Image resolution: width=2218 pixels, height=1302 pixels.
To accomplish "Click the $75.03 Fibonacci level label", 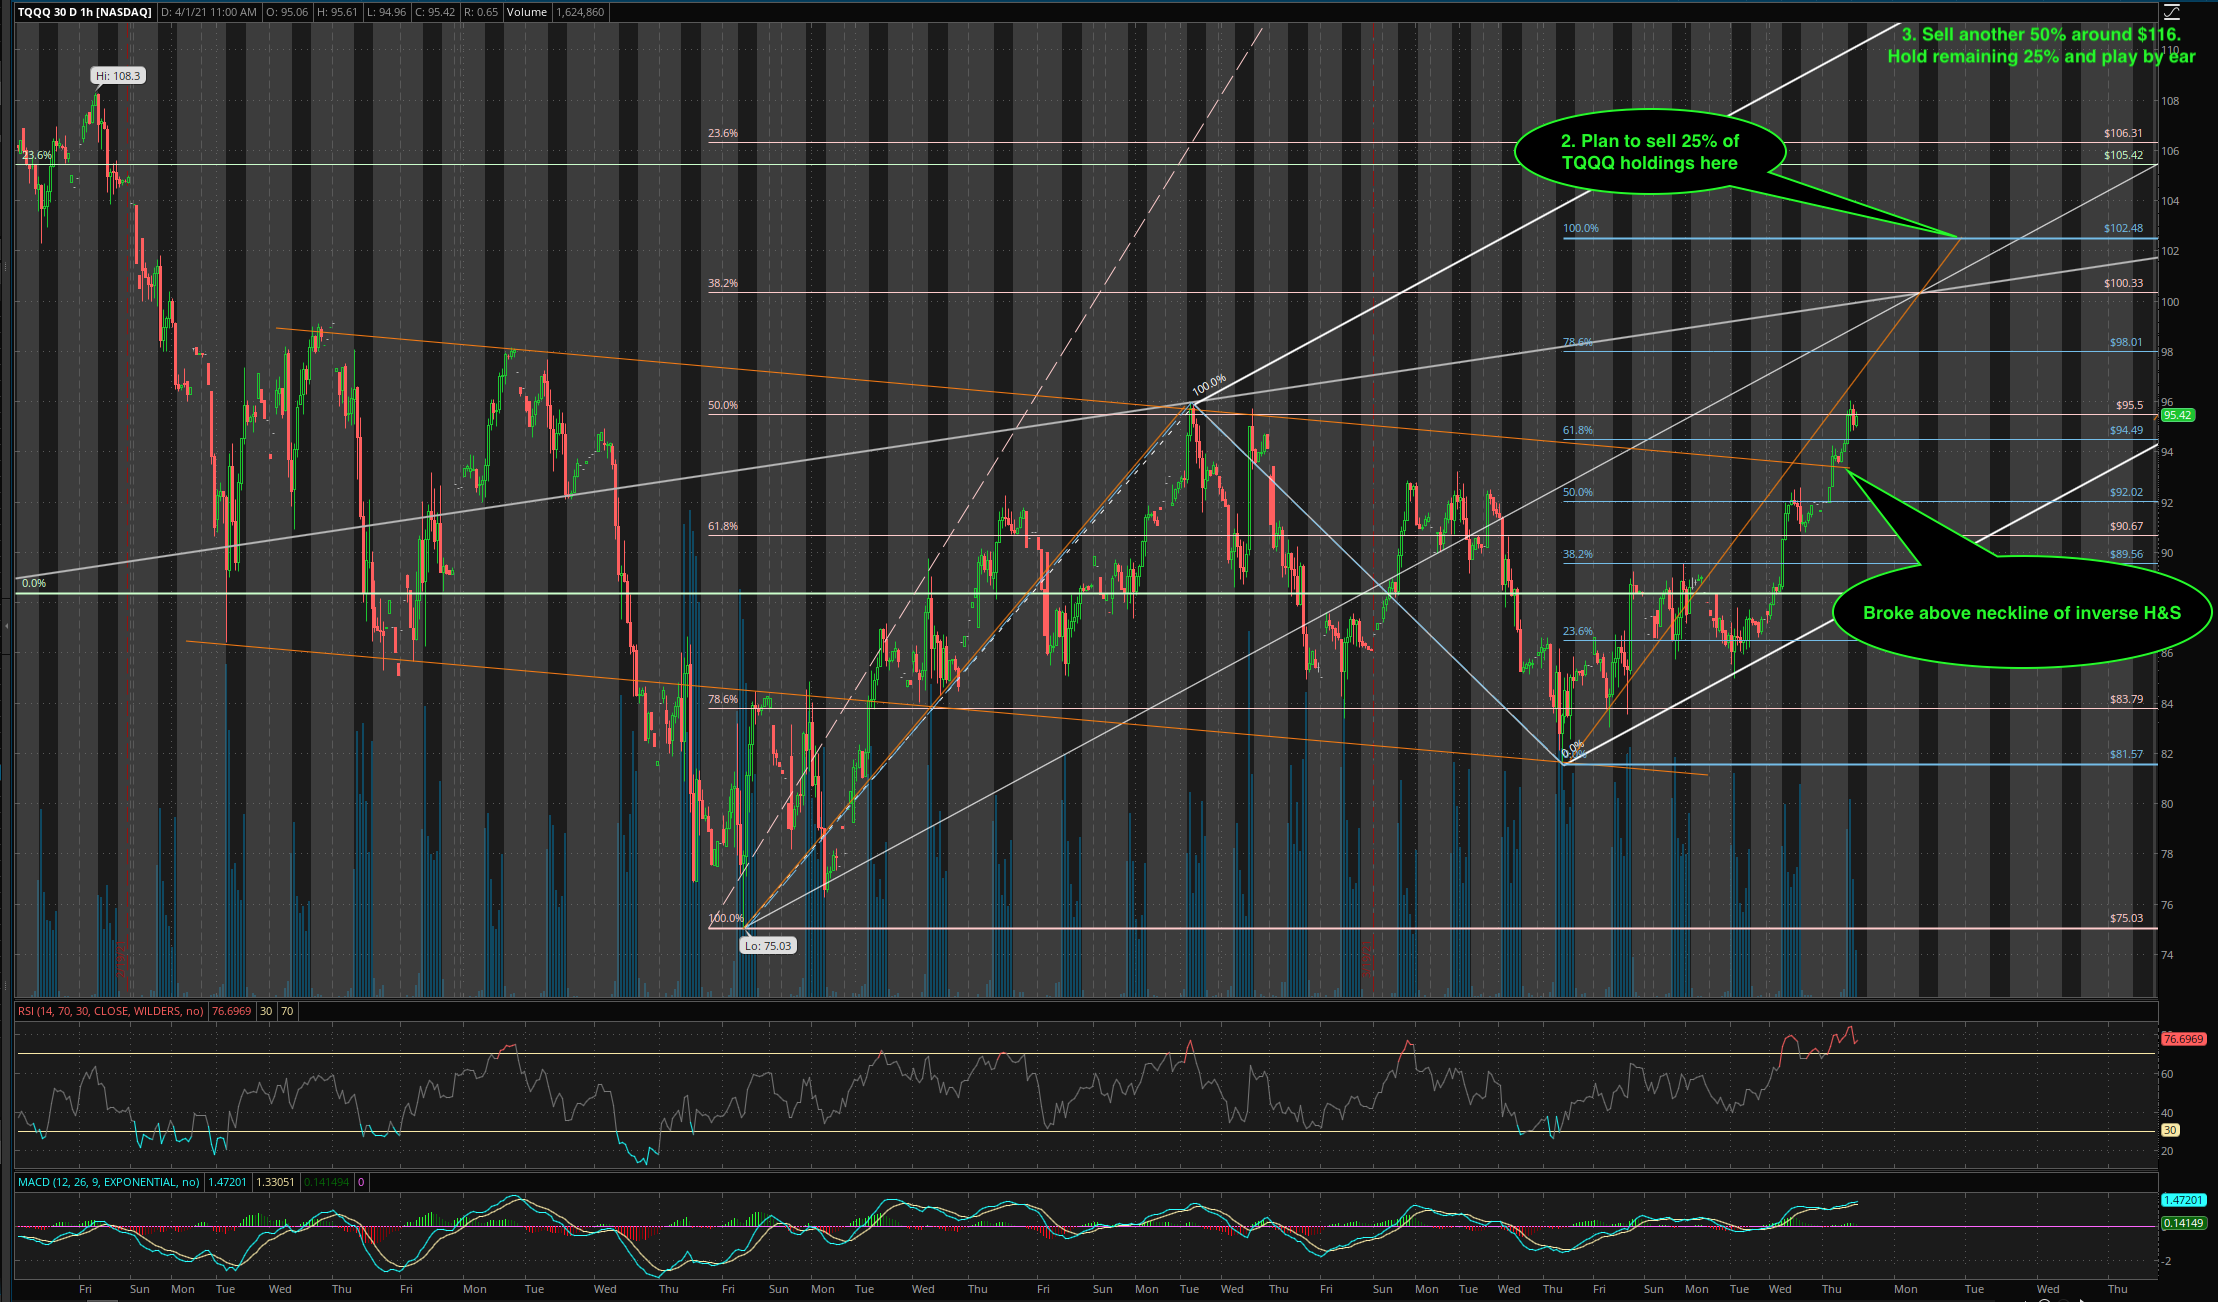I will 2126,918.
